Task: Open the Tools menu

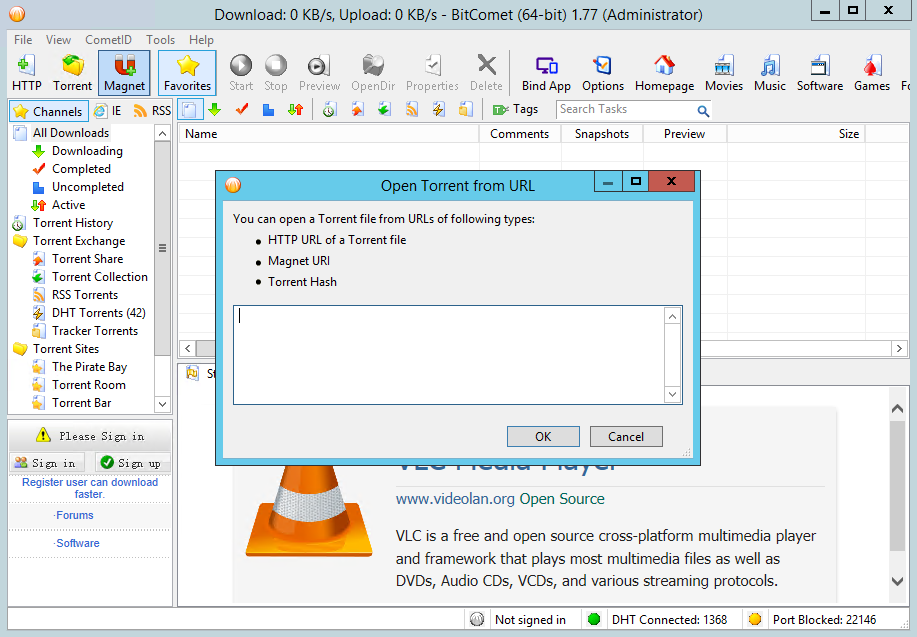Action: point(160,40)
